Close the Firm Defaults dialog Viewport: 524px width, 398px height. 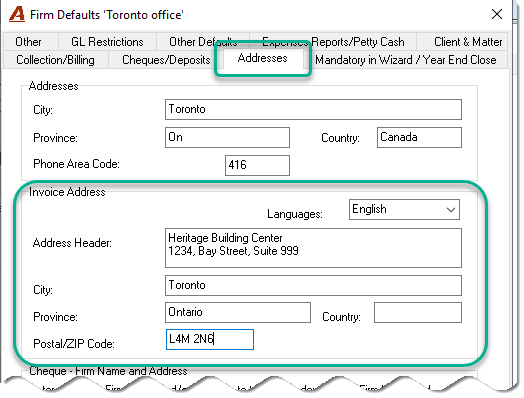497,14
